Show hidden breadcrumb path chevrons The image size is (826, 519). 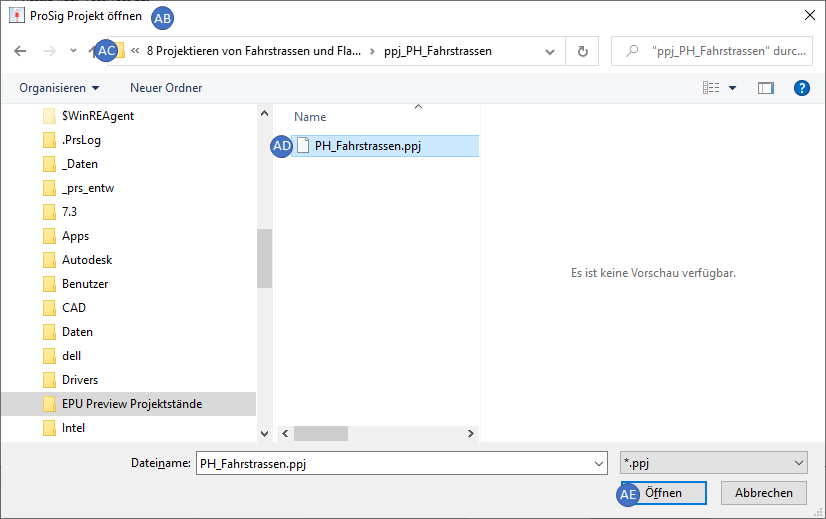tap(135, 51)
